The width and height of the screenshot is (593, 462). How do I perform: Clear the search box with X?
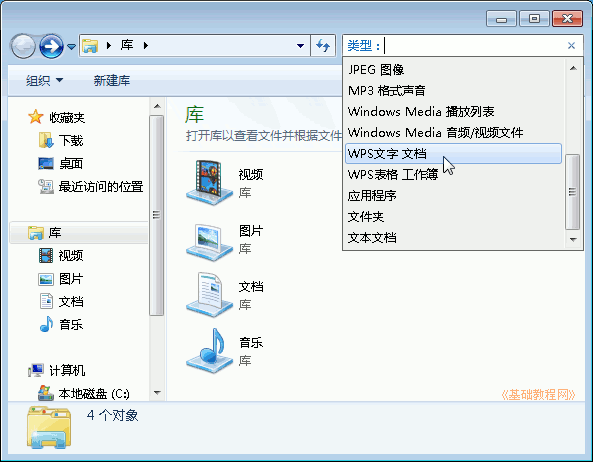coord(571,46)
